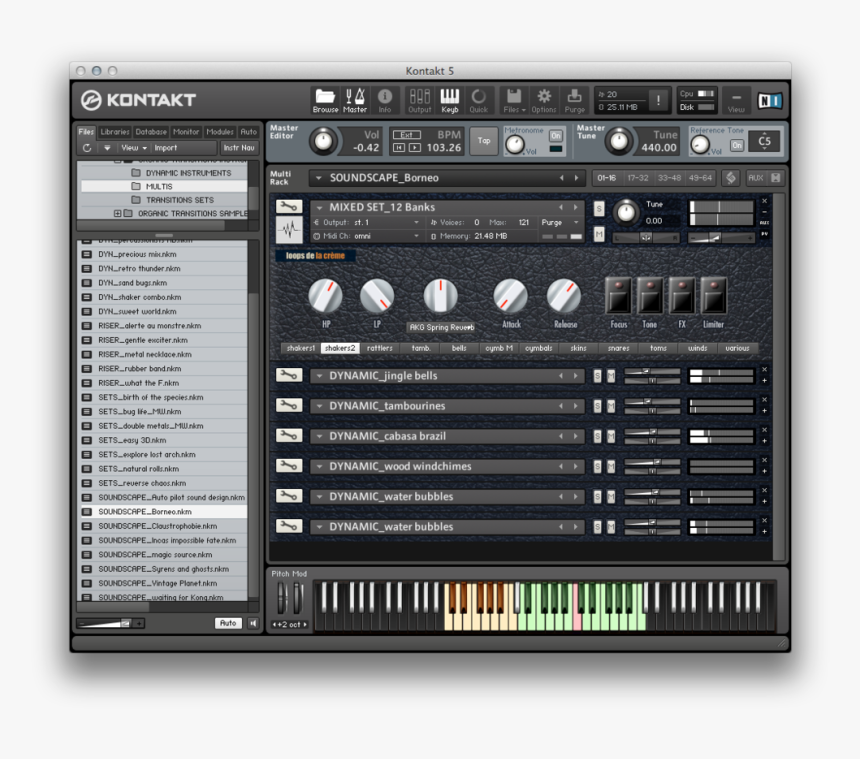Screen dimensions: 860x759
Task: Open the Output st. 1 dropdown
Action: pyautogui.click(x=416, y=222)
